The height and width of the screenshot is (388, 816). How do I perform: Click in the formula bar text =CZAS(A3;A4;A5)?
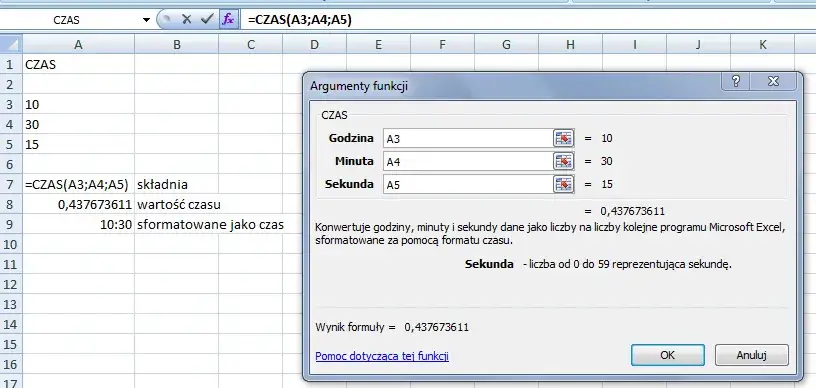(300, 20)
